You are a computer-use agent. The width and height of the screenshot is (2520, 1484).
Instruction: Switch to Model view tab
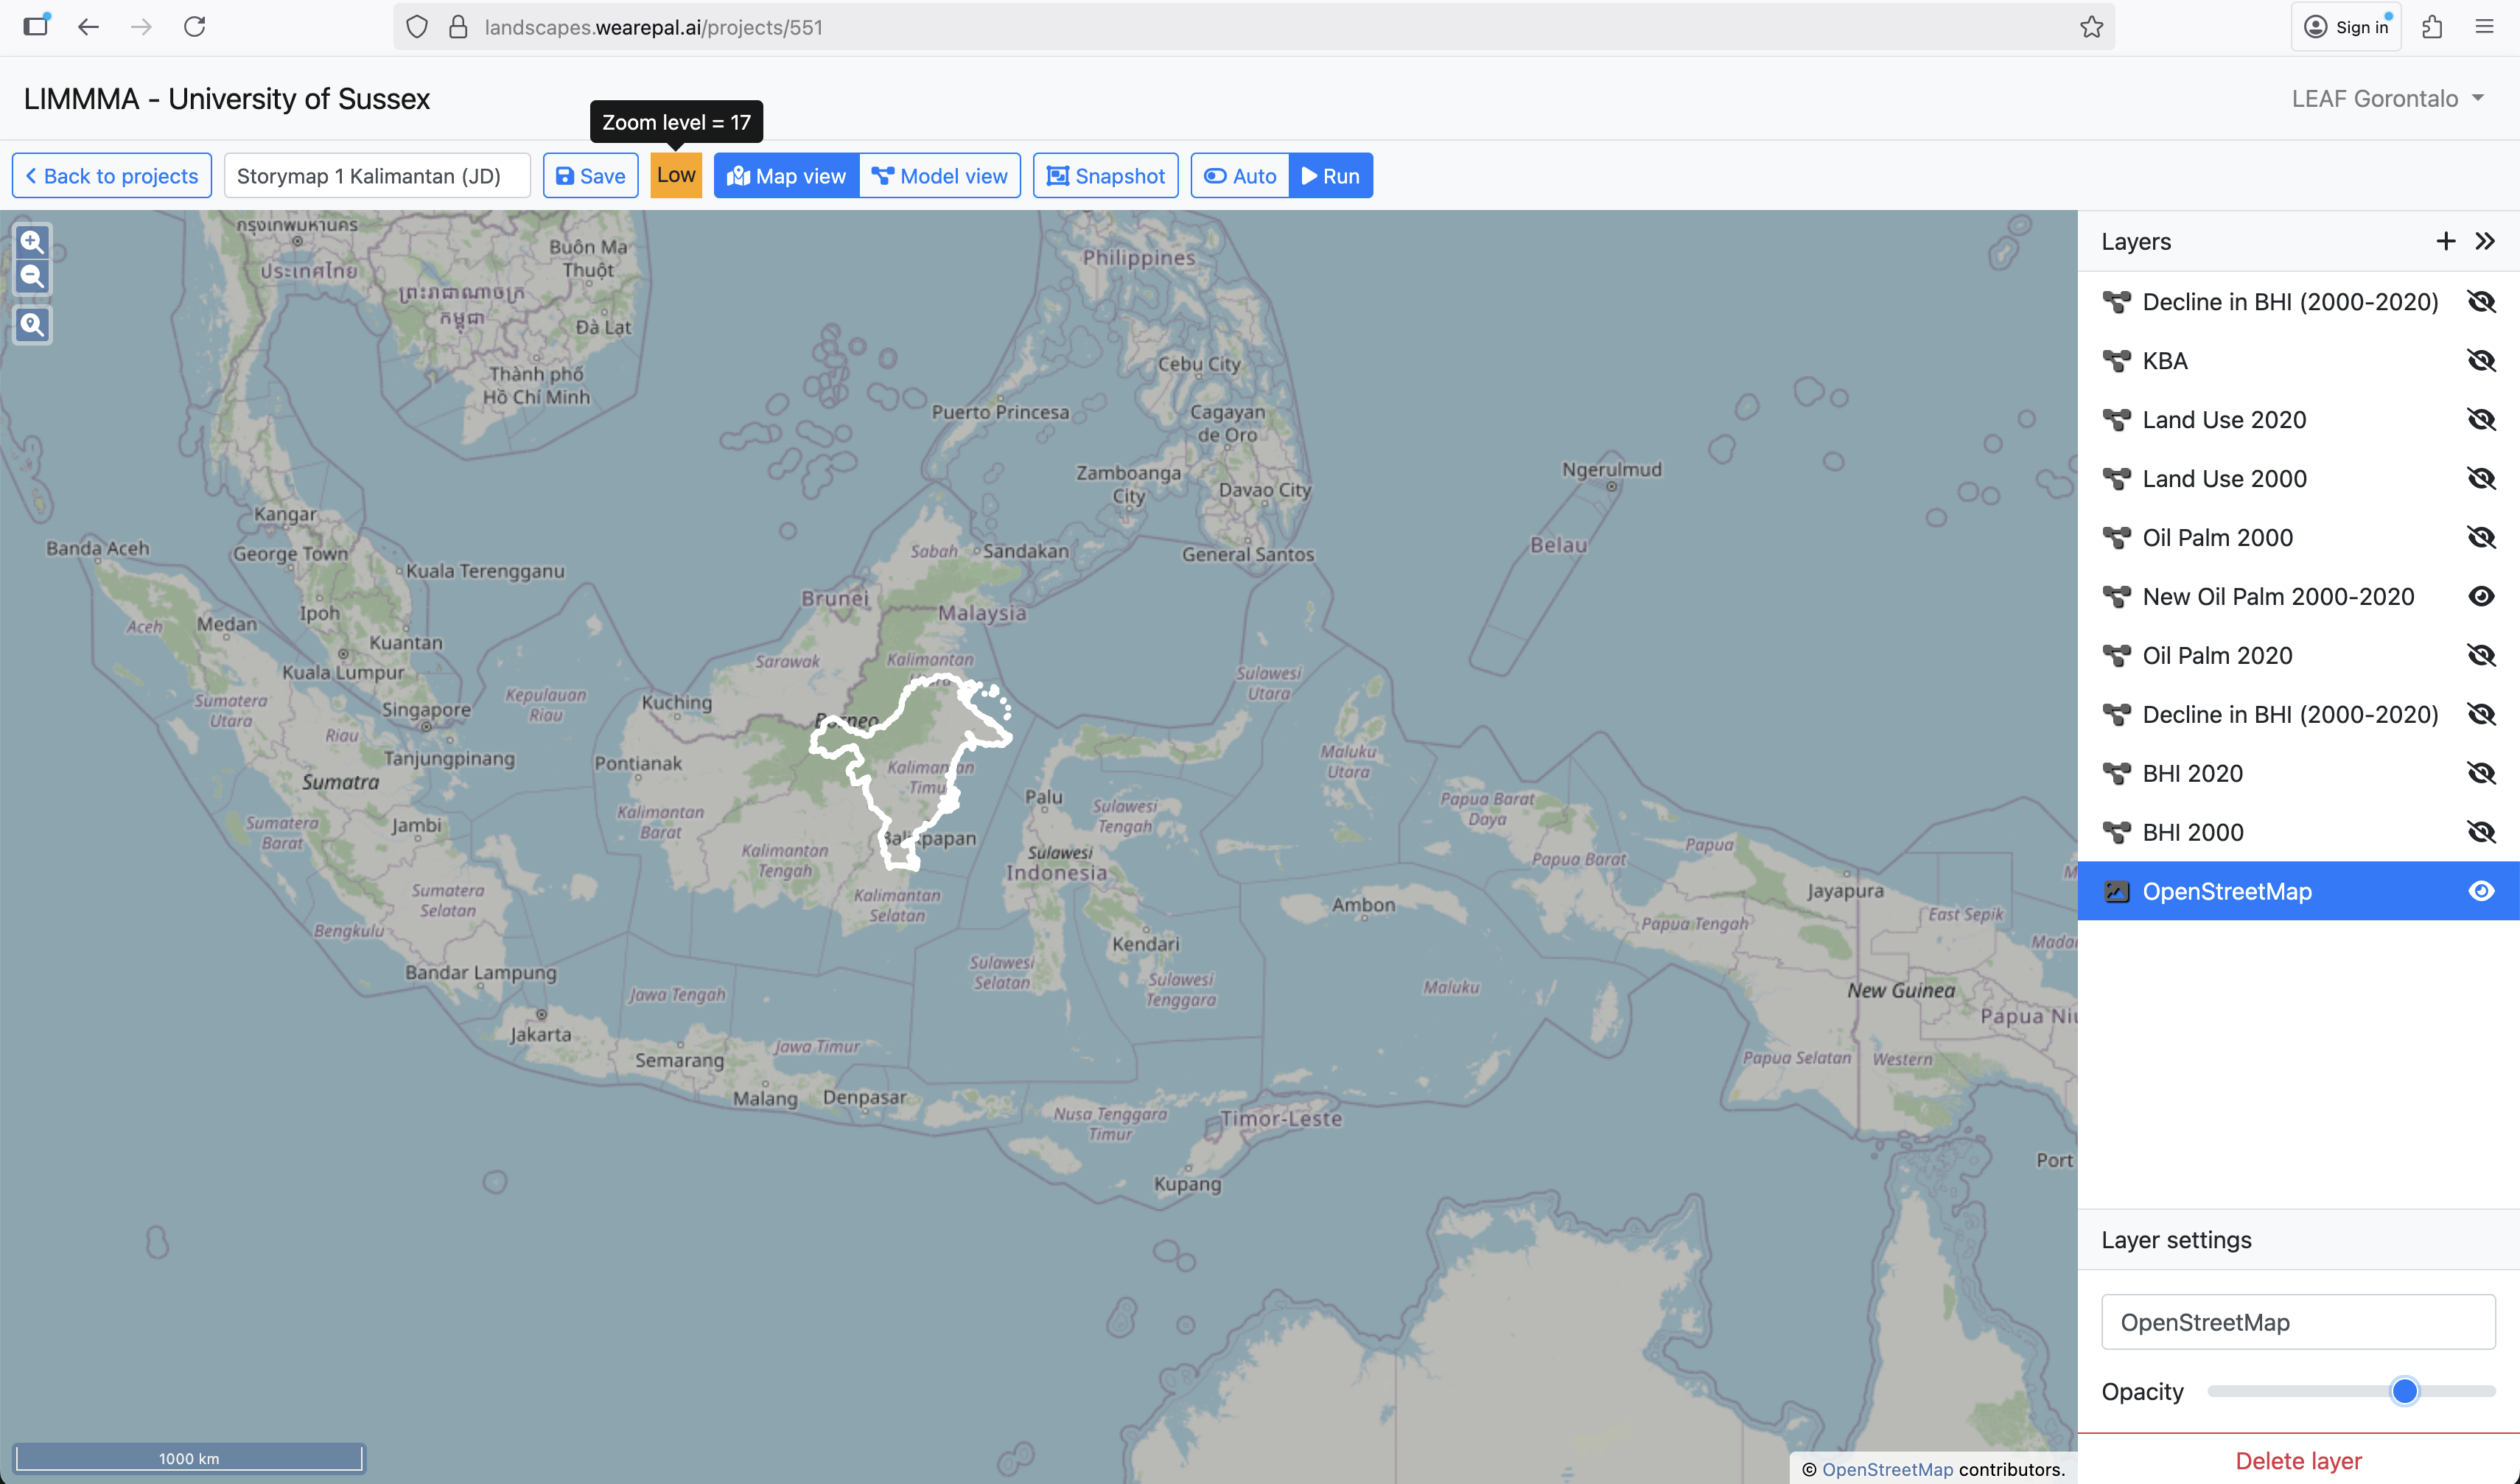click(x=940, y=176)
